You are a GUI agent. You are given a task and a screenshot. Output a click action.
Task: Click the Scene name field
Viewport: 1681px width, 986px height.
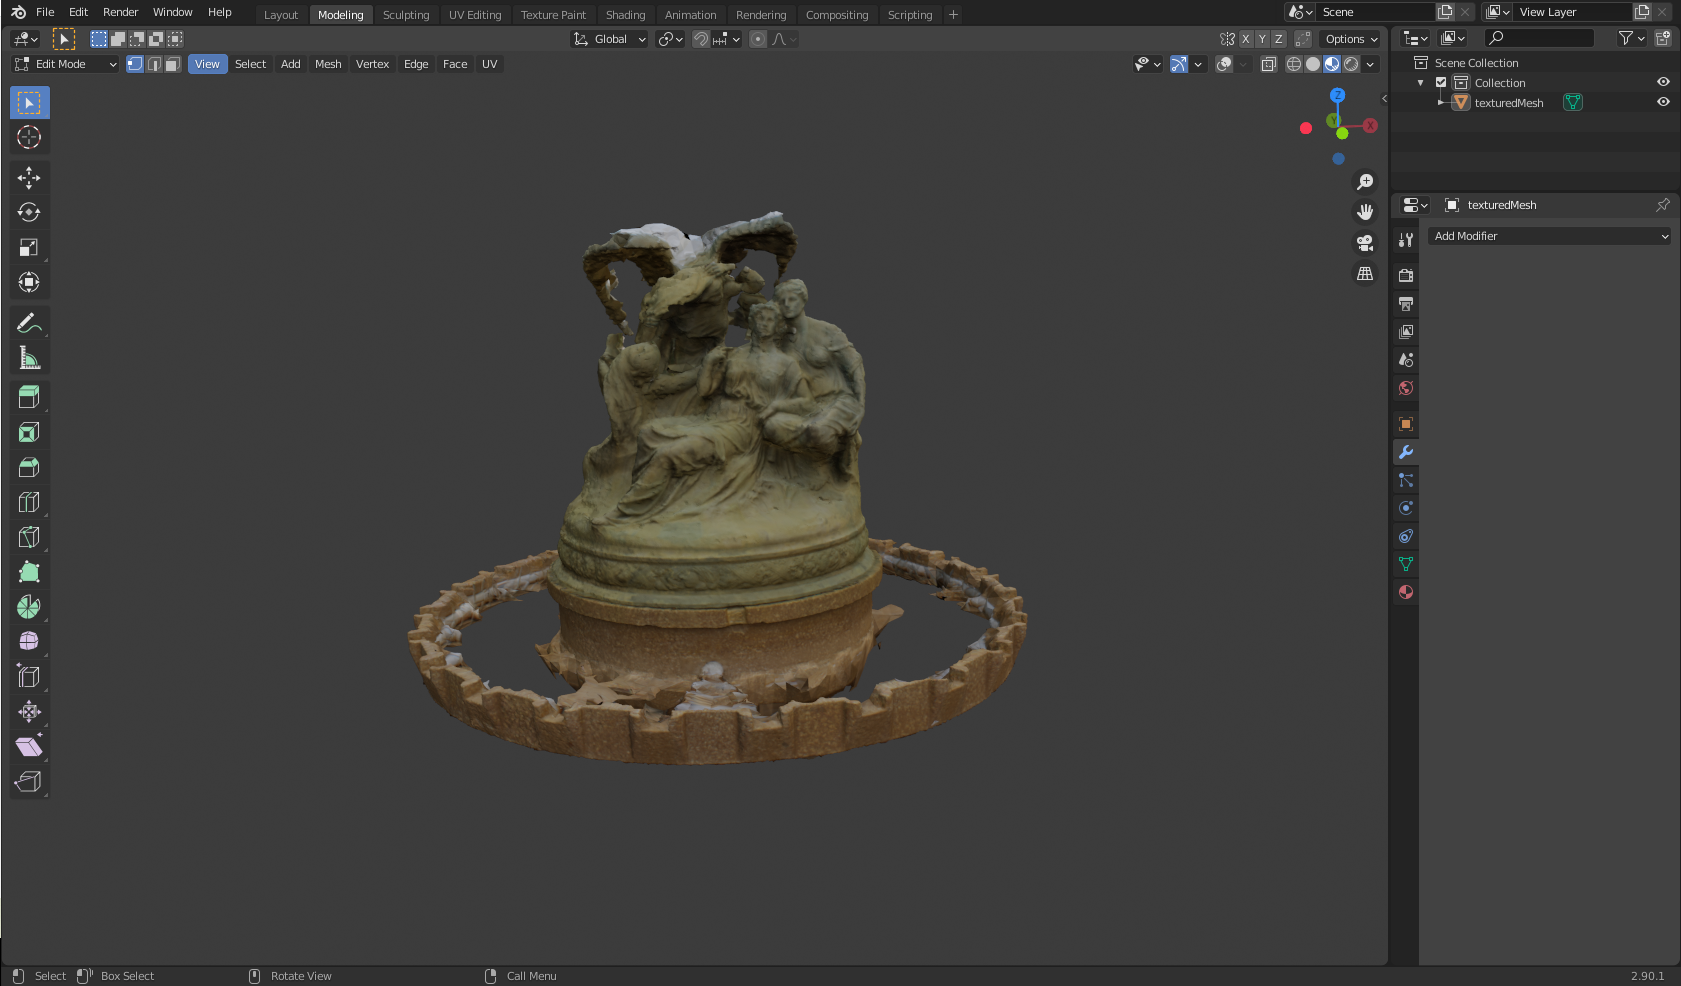pyautogui.click(x=1377, y=12)
